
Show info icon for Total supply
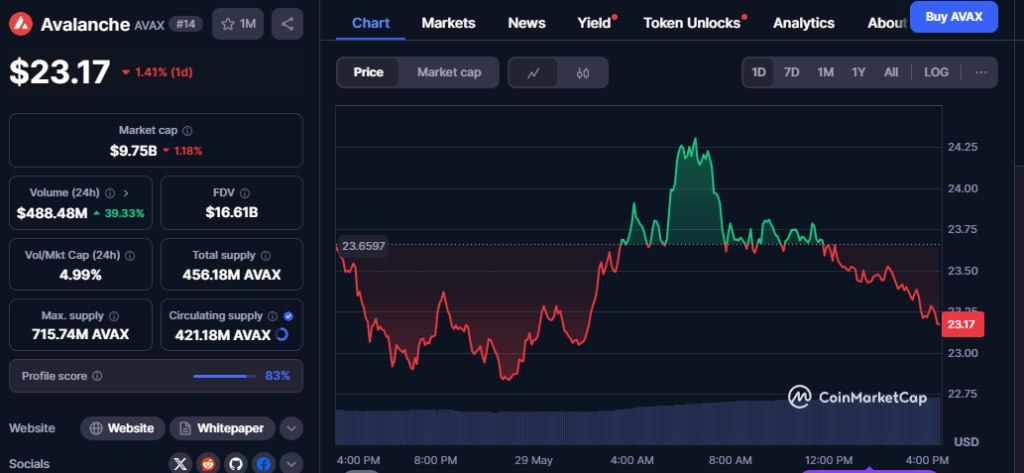click(x=266, y=255)
